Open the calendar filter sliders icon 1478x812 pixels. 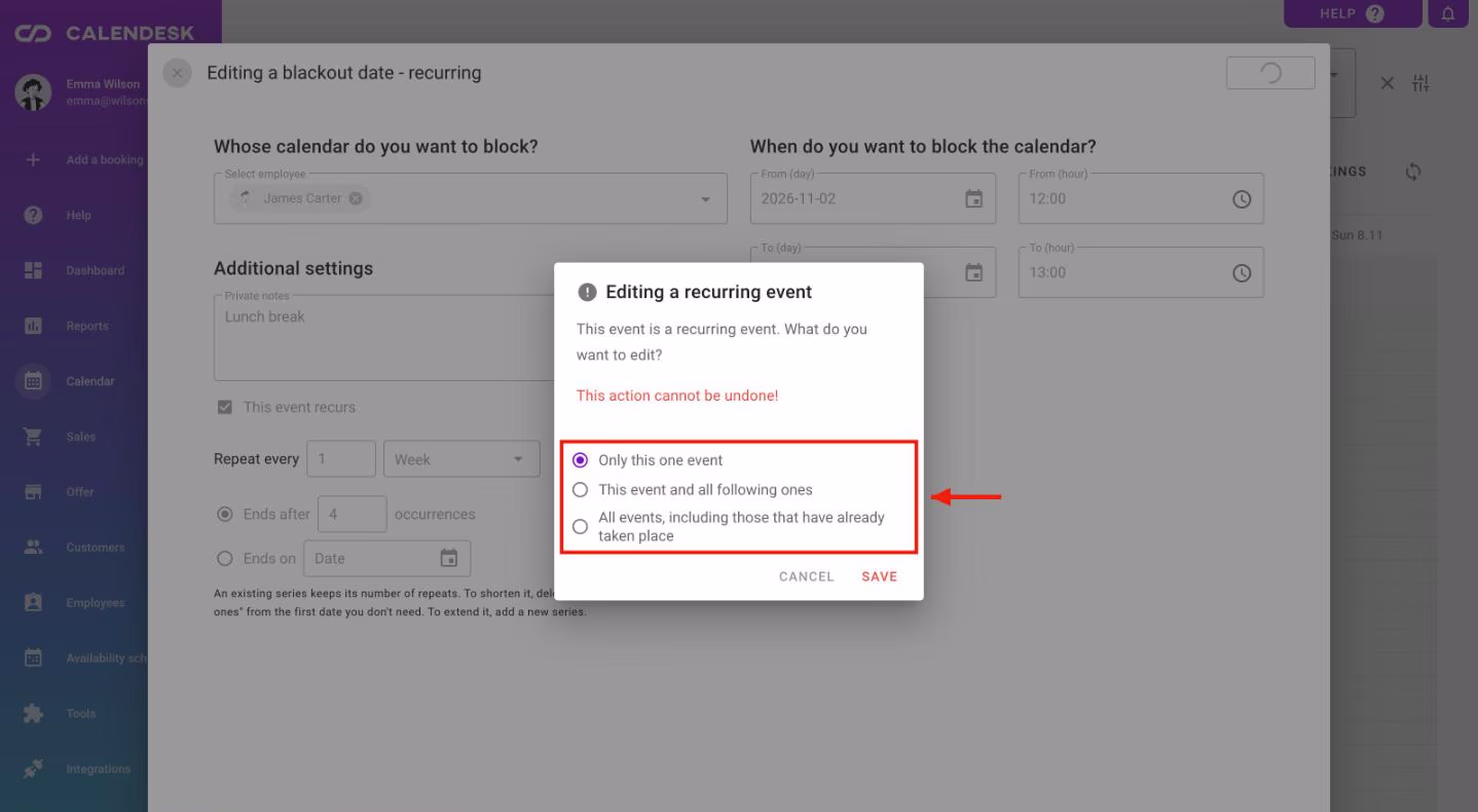(x=1422, y=83)
